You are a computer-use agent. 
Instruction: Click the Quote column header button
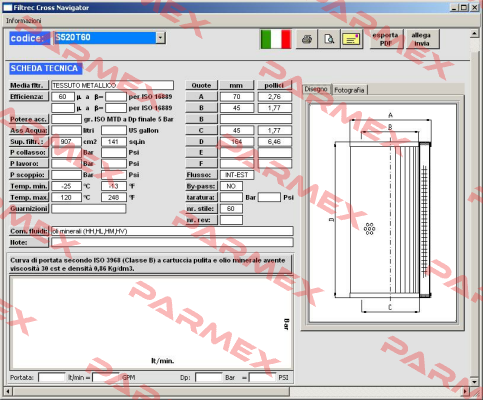click(x=201, y=85)
